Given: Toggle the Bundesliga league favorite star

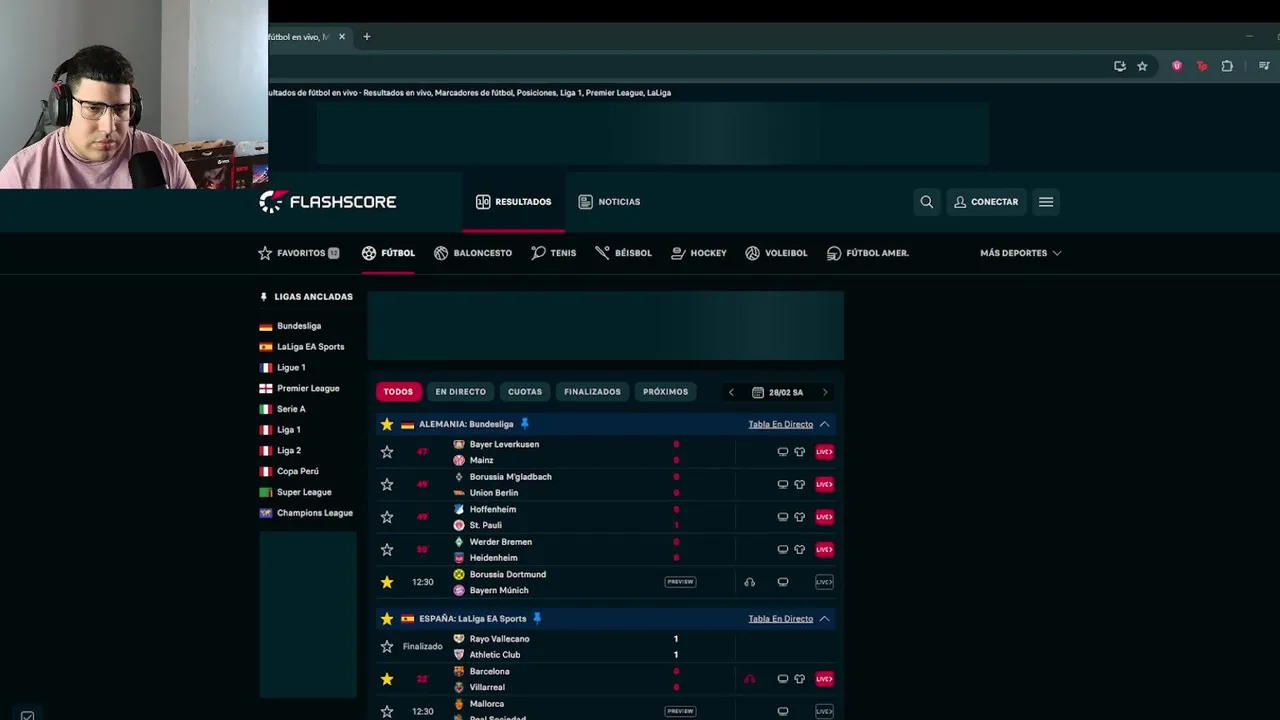Looking at the screenshot, I should pyautogui.click(x=387, y=424).
